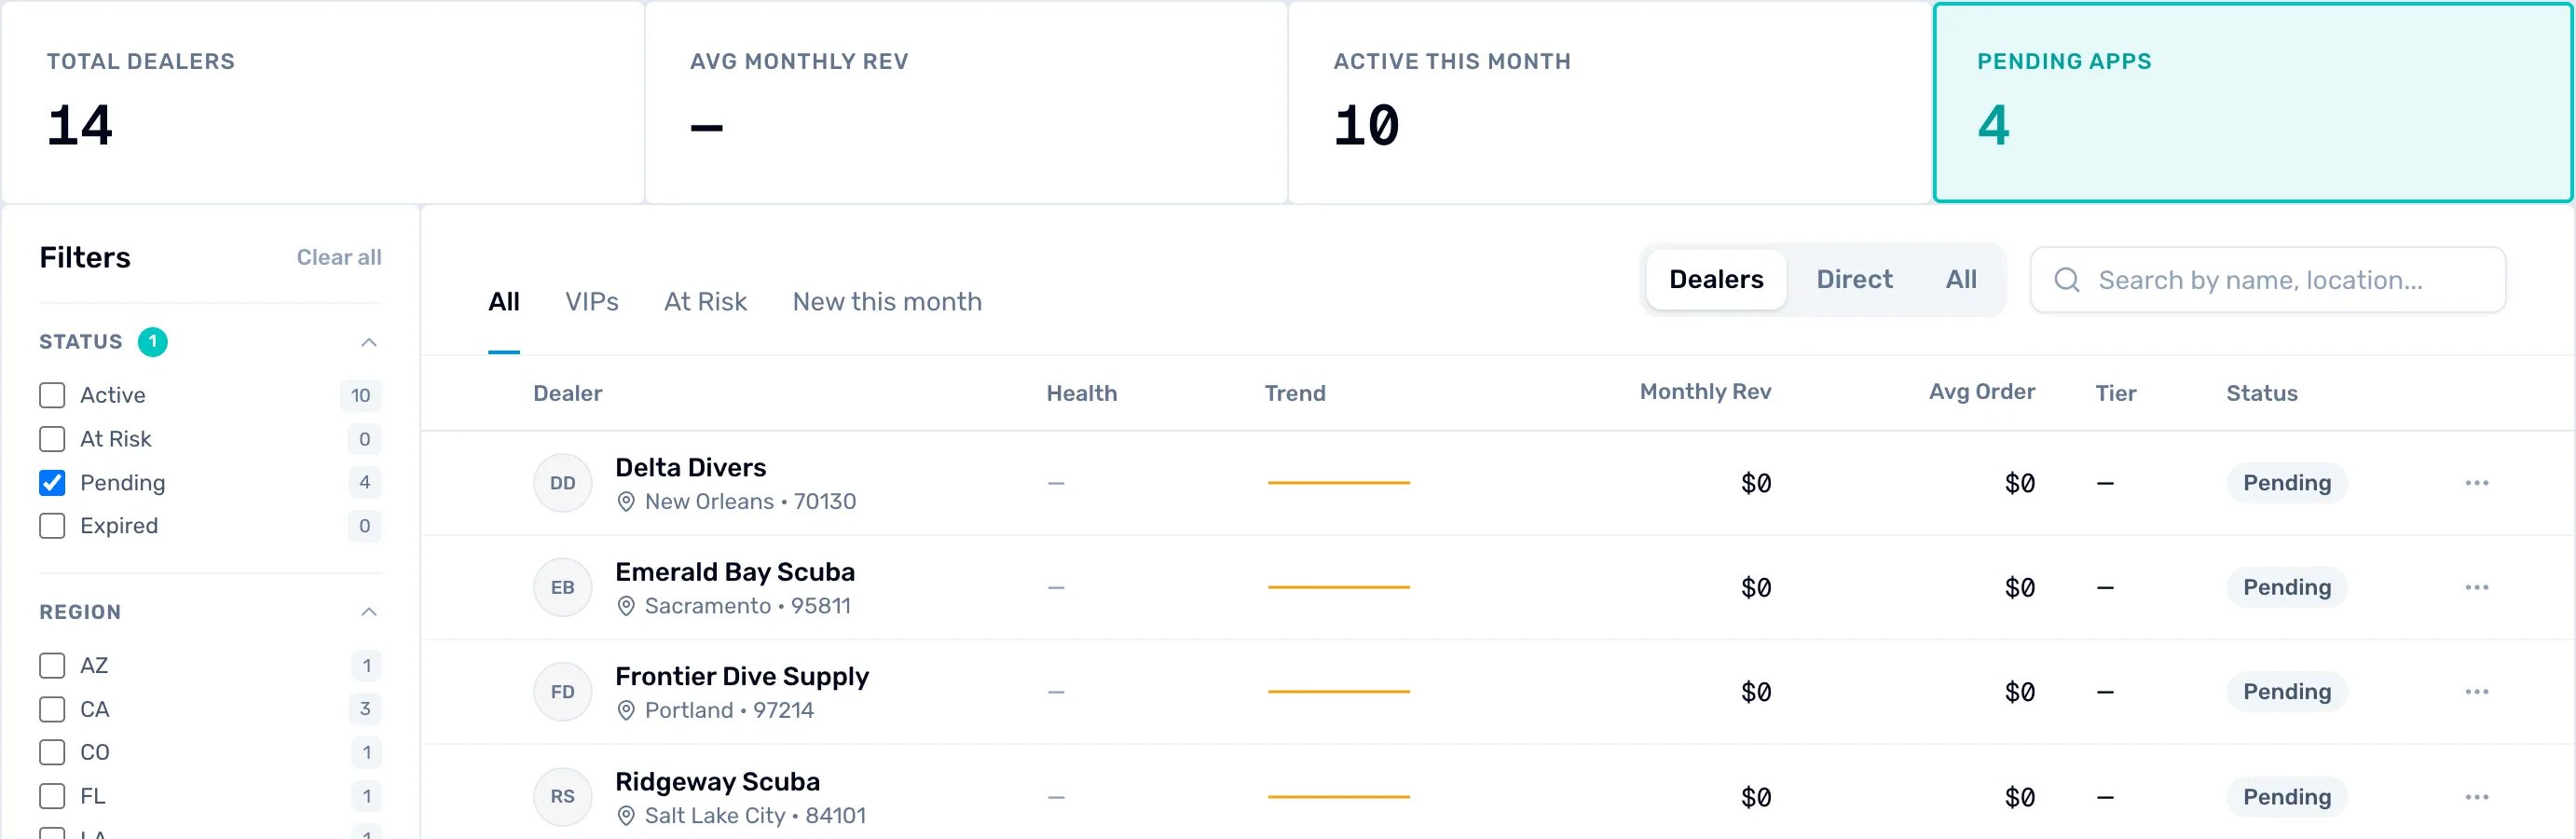The width and height of the screenshot is (2576, 839).
Task: Open more options for Delta Divers
Action: pos(2476,483)
